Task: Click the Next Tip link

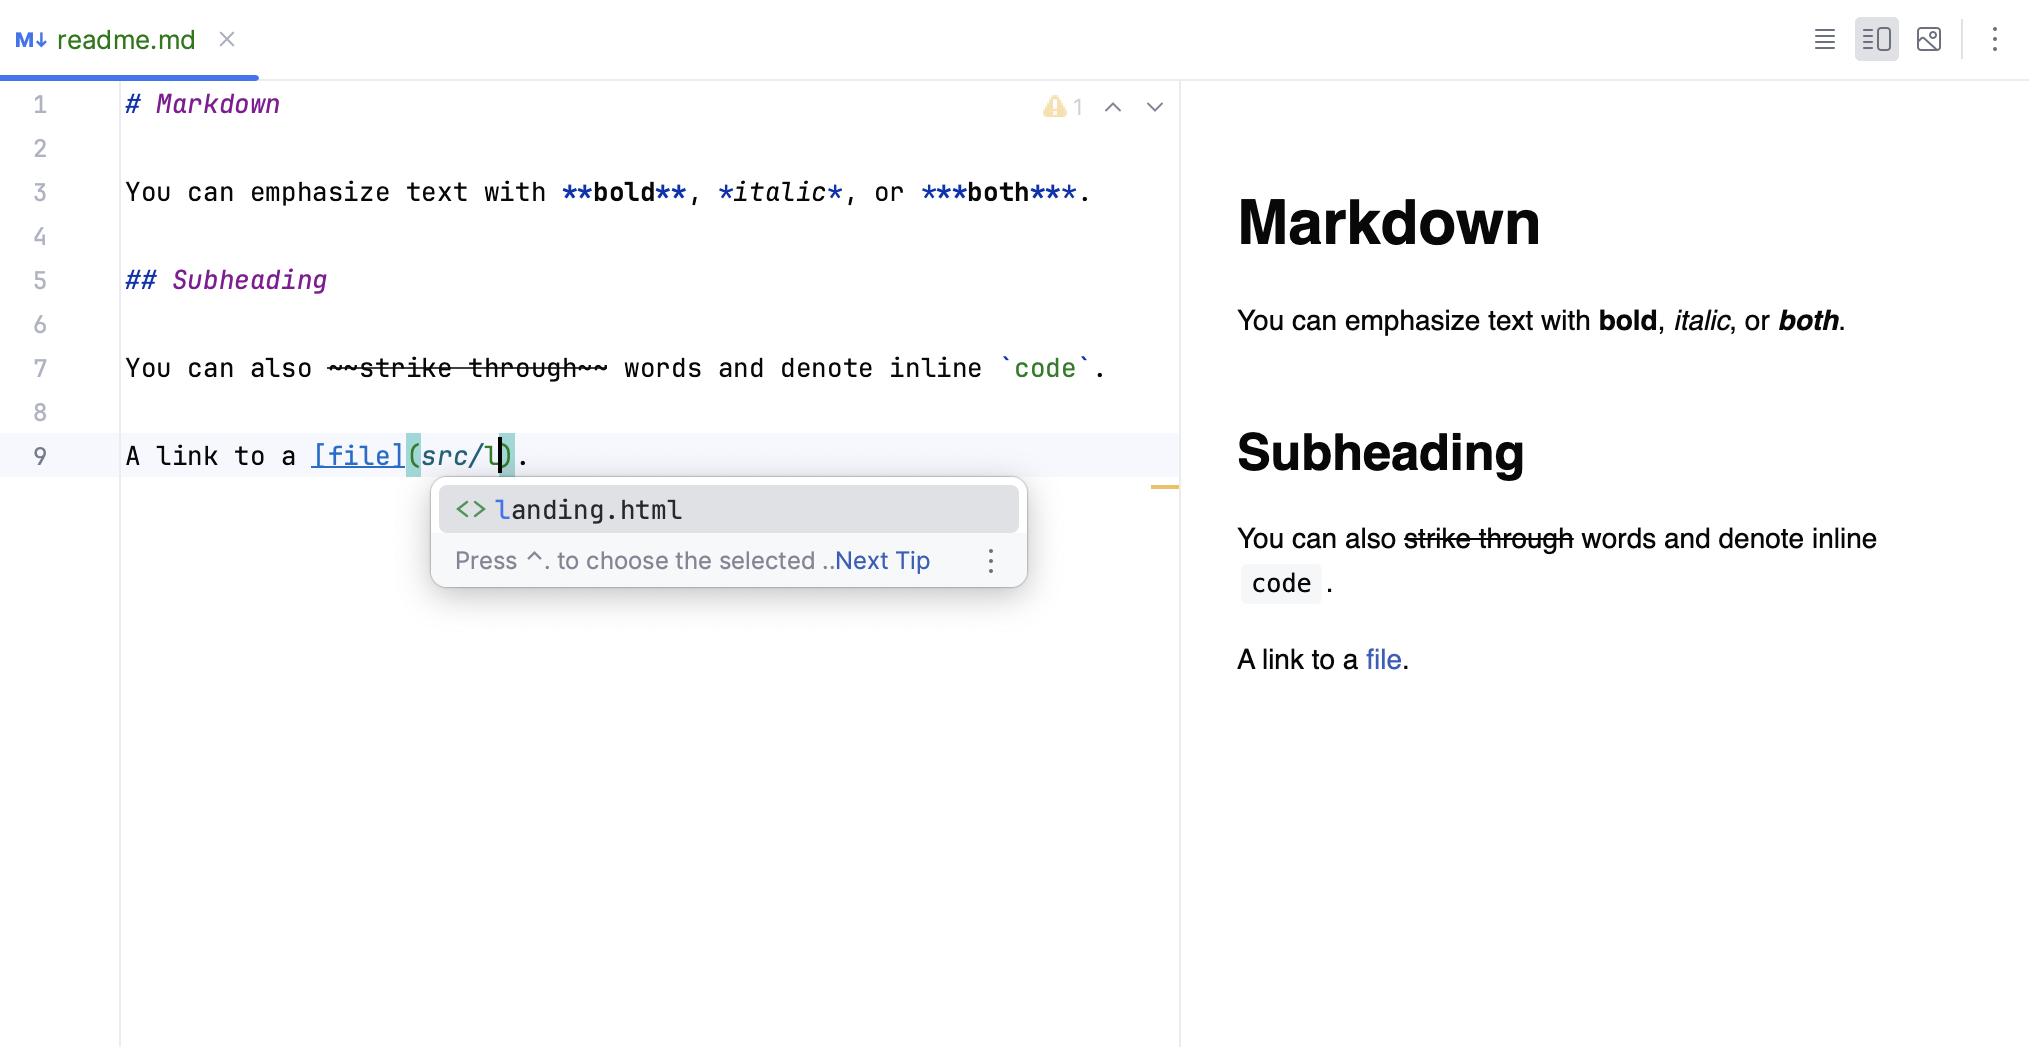Action: coord(882,561)
